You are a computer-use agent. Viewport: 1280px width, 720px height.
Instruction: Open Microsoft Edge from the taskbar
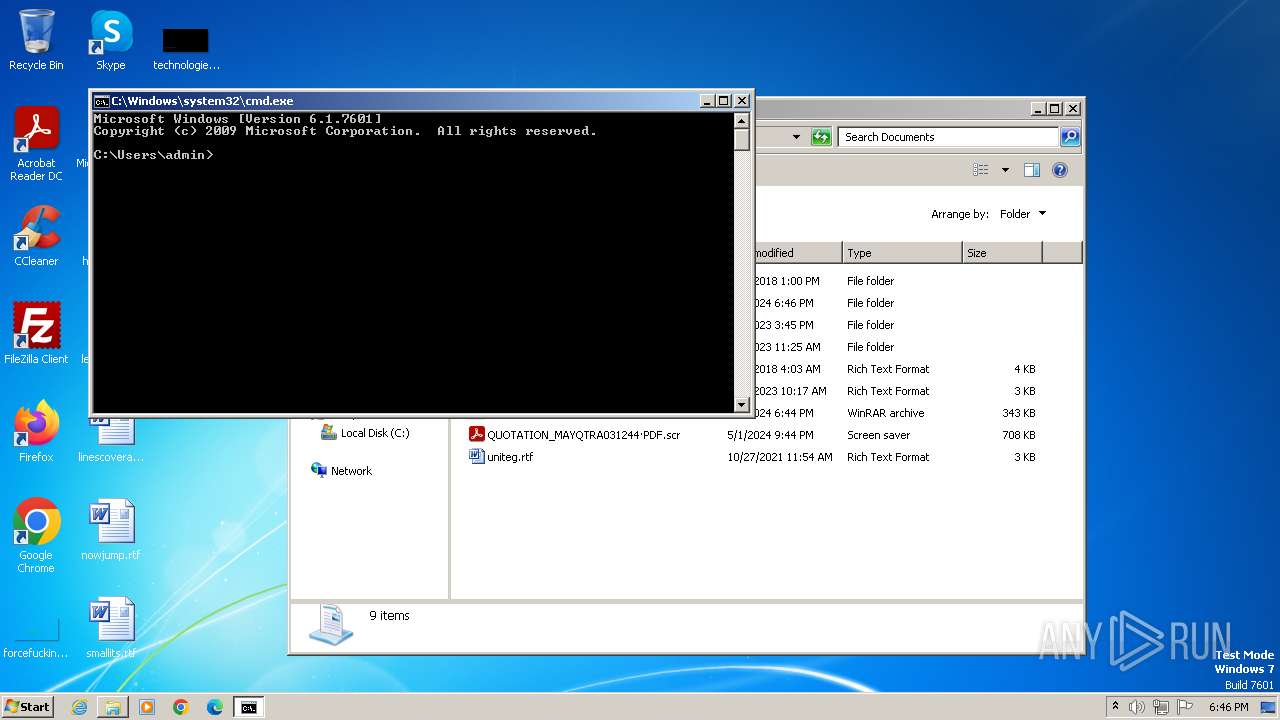point(215,707)
